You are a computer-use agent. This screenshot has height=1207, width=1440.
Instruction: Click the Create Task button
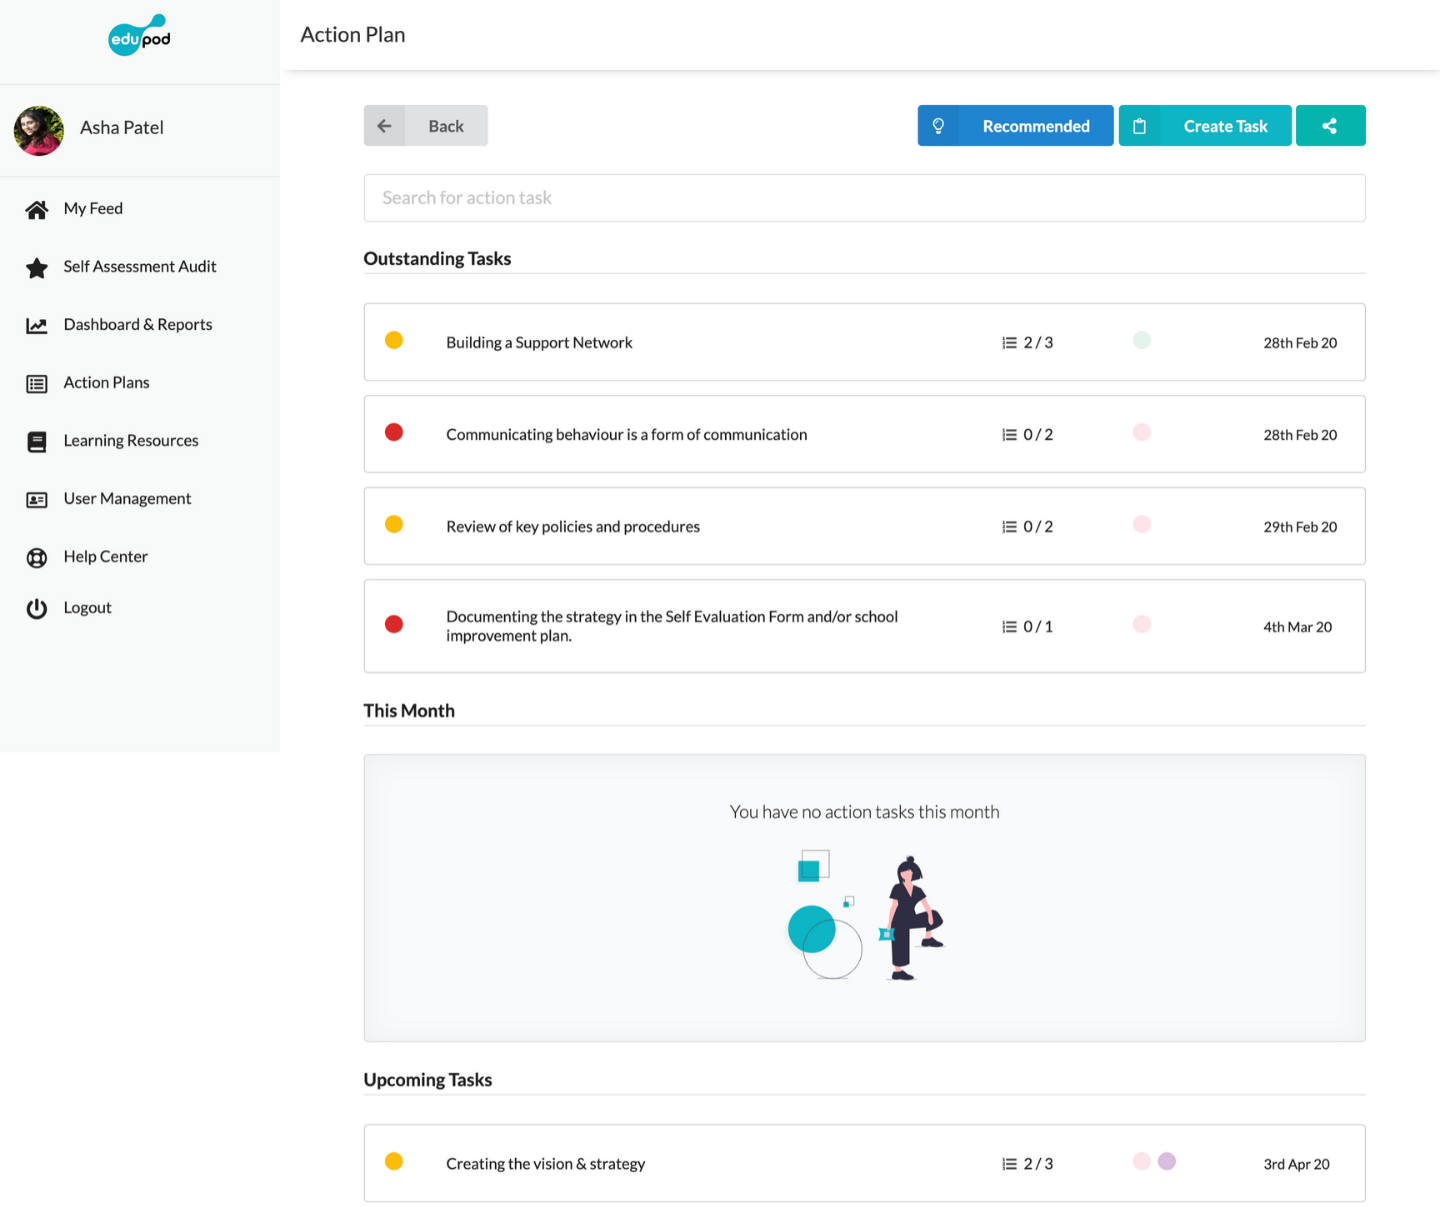tap(1204, 126)
